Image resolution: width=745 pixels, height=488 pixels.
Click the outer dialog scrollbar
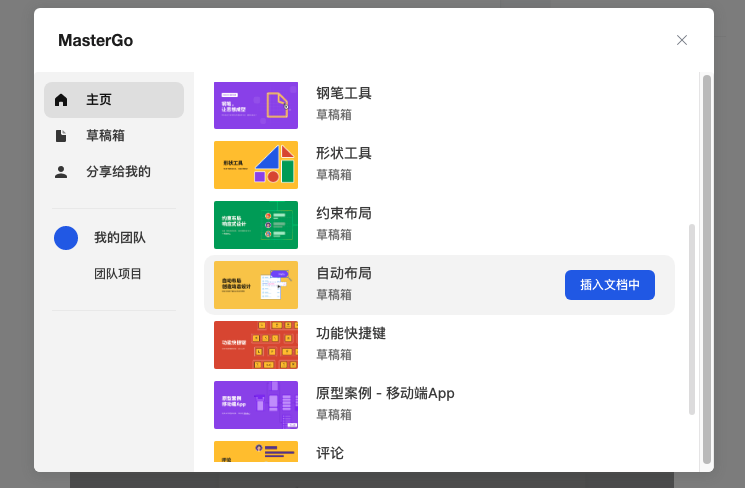(x=707, y=269)
